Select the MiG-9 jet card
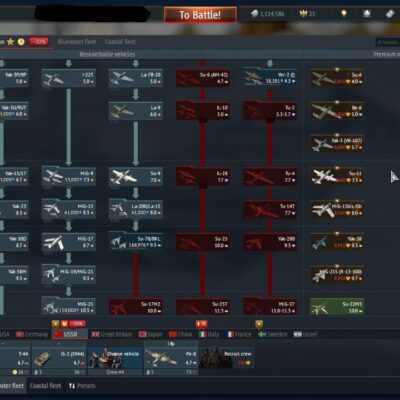This screenshot has height=400, width=400. [69, 177]
